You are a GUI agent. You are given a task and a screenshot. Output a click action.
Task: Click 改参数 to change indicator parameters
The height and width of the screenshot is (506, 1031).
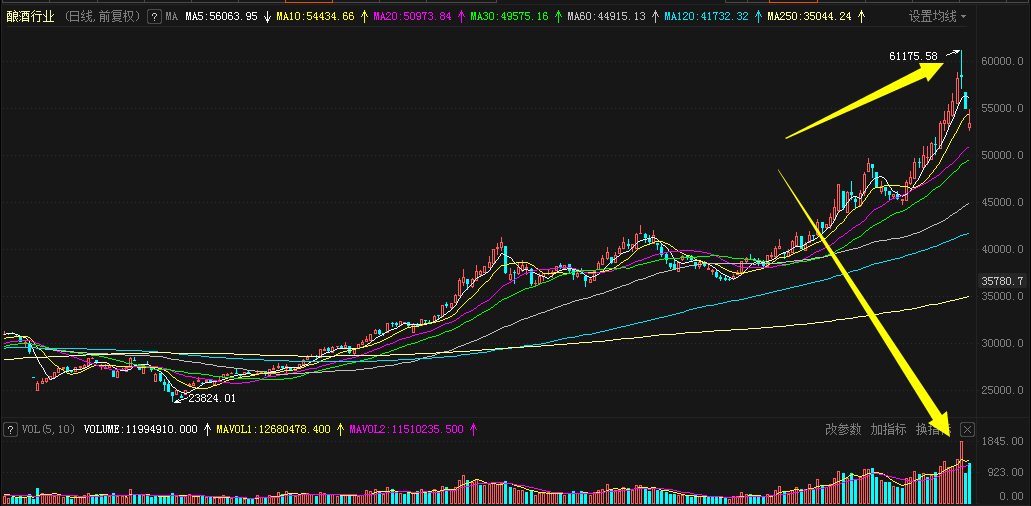(x=842, y=429)
